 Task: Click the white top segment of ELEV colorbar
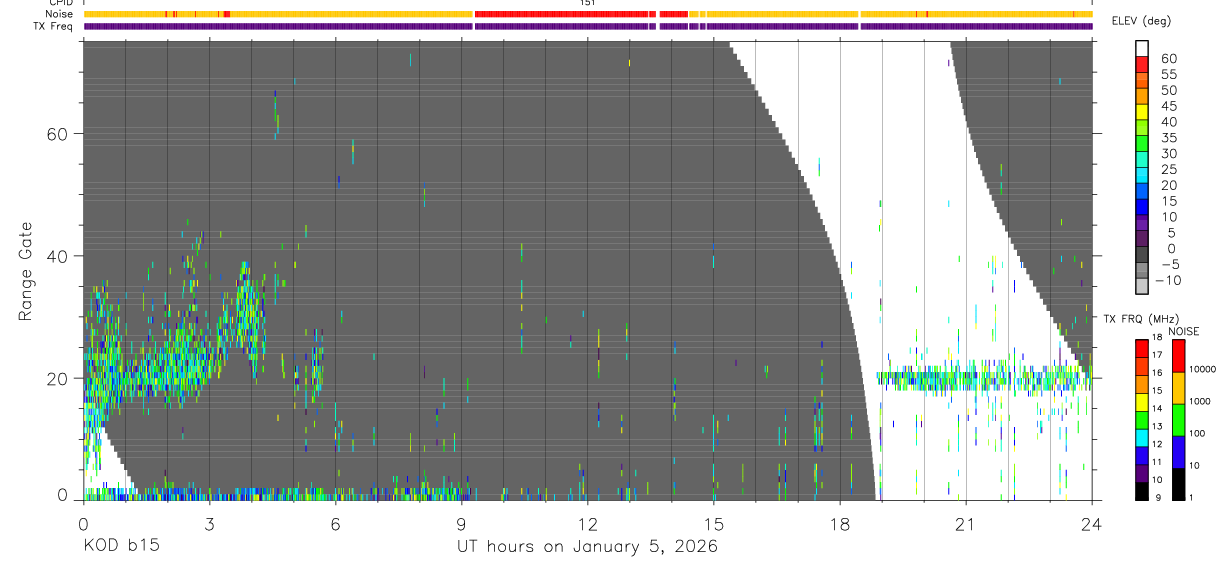tap(1142, 49)
